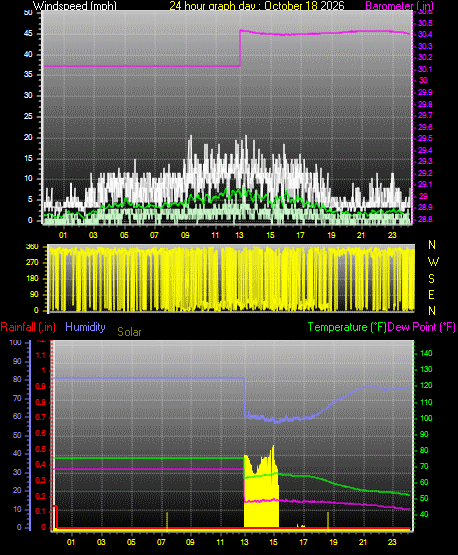Click the "180" wind direction axis value
The width and height of the screenshot is (458, 555).
(x=32, y=279)
